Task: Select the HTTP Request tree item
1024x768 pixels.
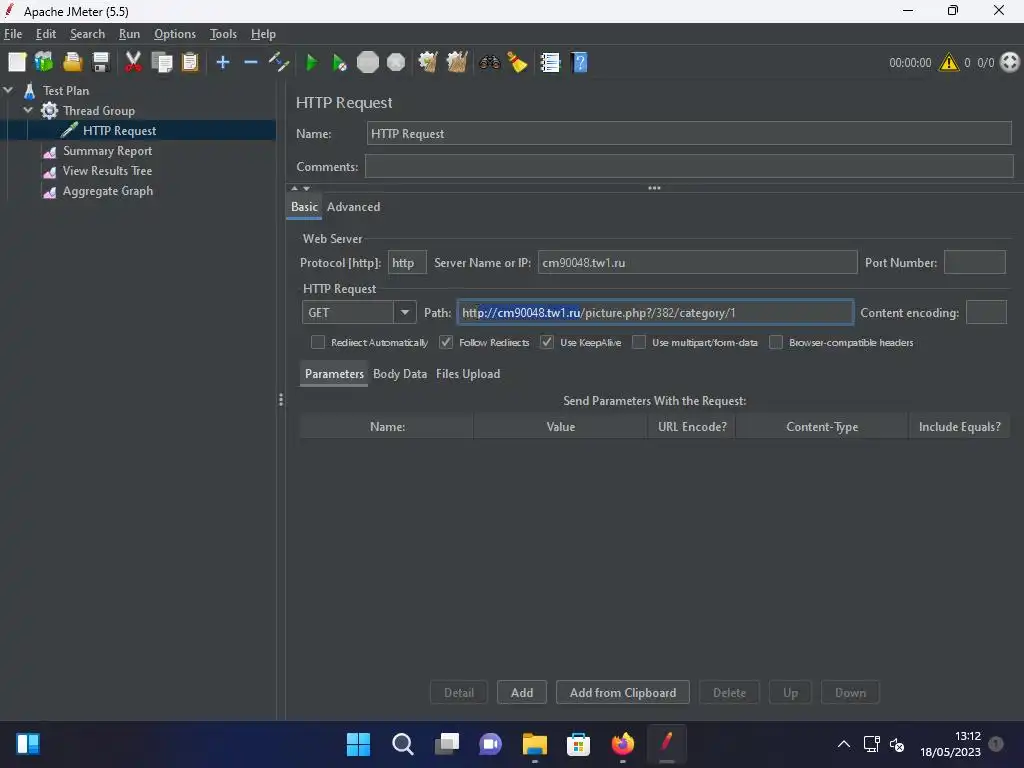Action: [x=120, y=131]
